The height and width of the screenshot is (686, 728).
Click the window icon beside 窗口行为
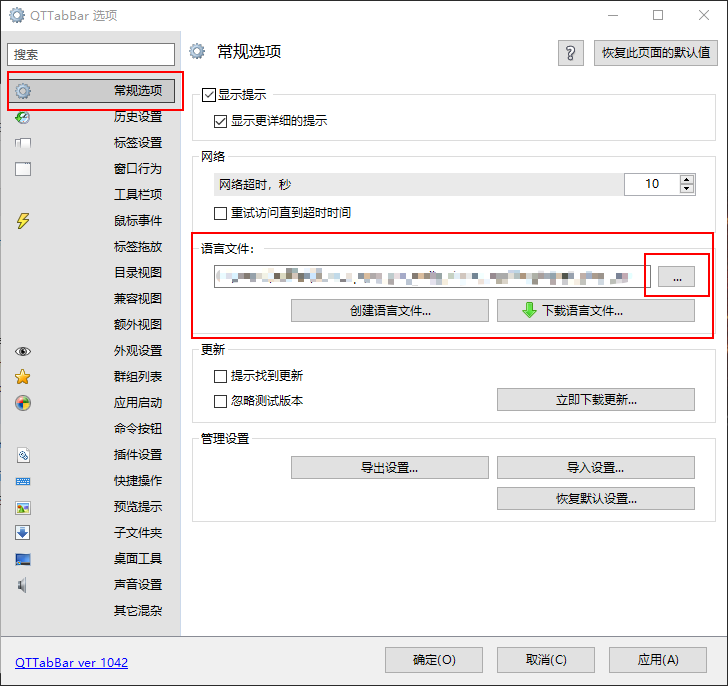[23, 169]
